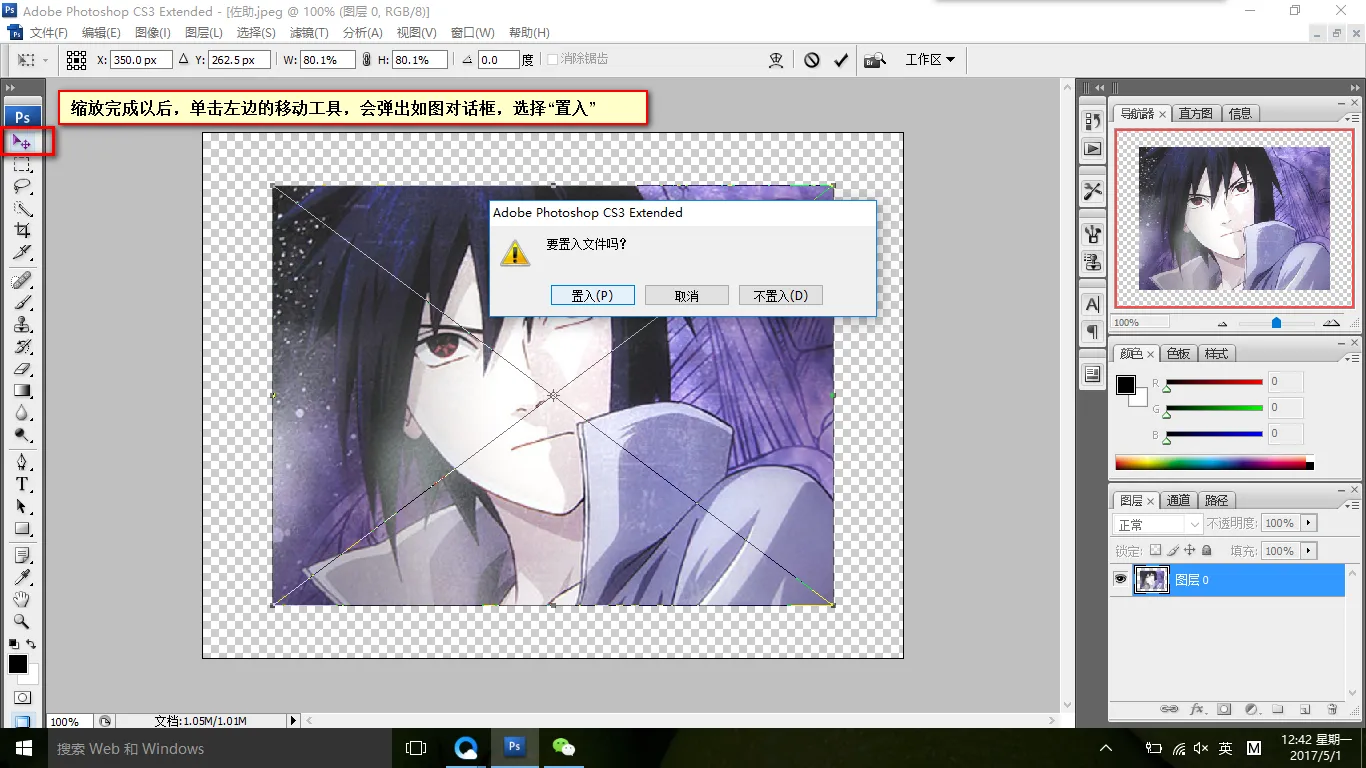Click the Add layer mask icon

pyautogui.click(x=1224, y=709)
